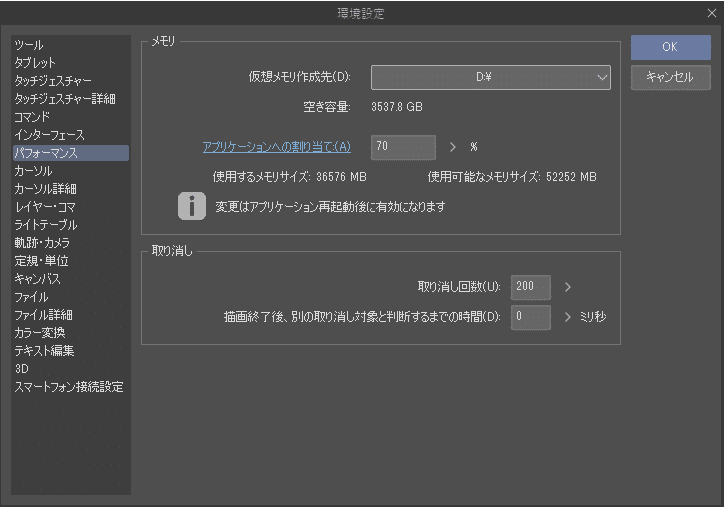
Task: Click 使用するメモリサイズ: 36576 MB text
Action: click(289, 177)
